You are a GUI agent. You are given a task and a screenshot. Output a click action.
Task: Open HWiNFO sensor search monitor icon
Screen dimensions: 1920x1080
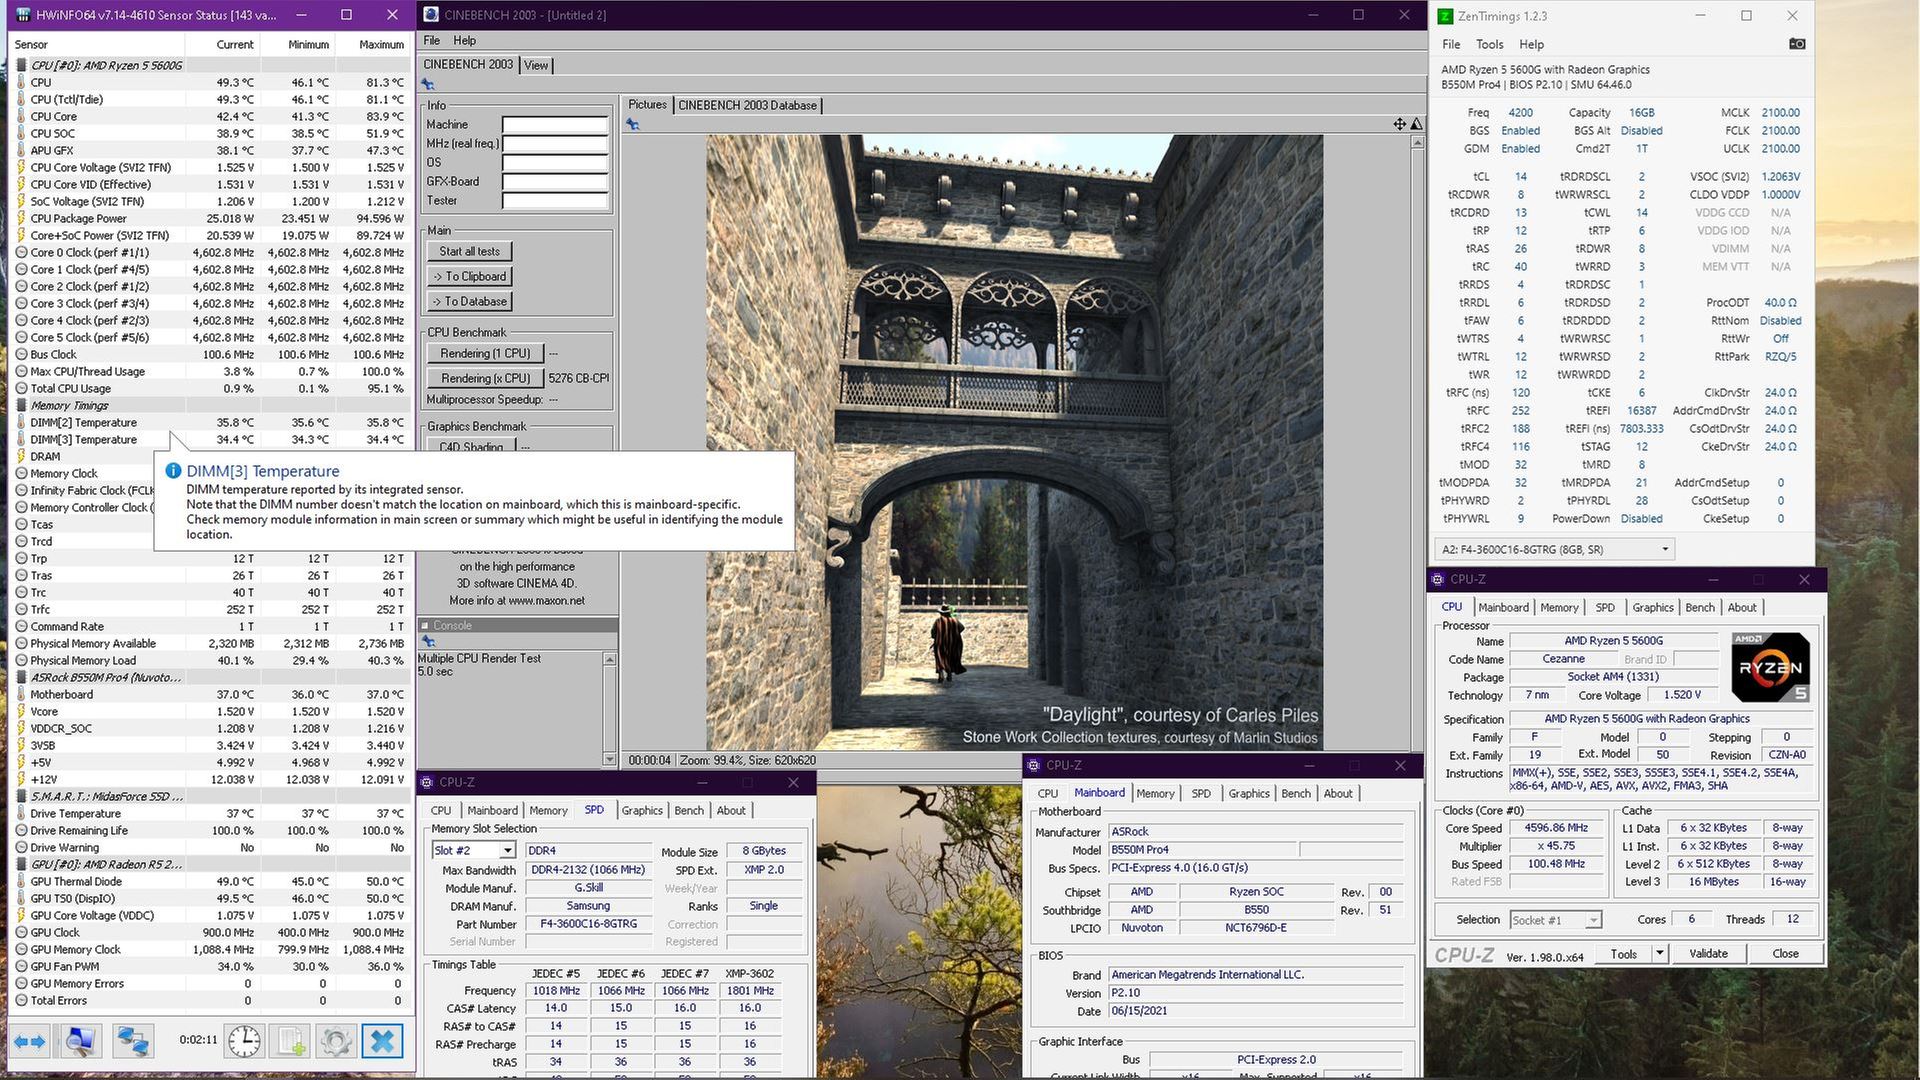click(81, 1041)
